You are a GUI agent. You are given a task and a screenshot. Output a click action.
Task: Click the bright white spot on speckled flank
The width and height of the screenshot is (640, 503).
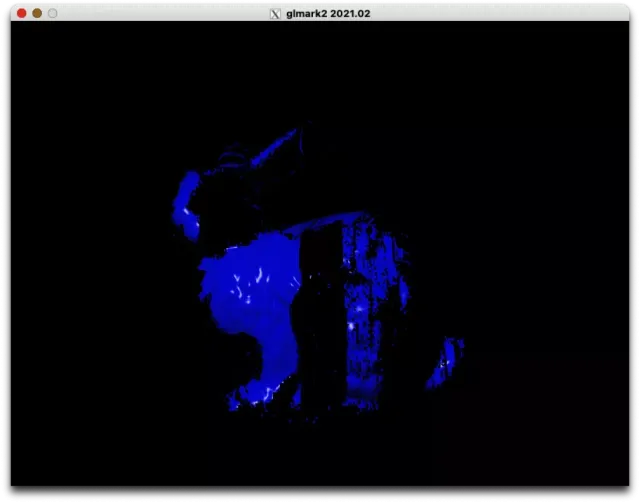[351, 326]
